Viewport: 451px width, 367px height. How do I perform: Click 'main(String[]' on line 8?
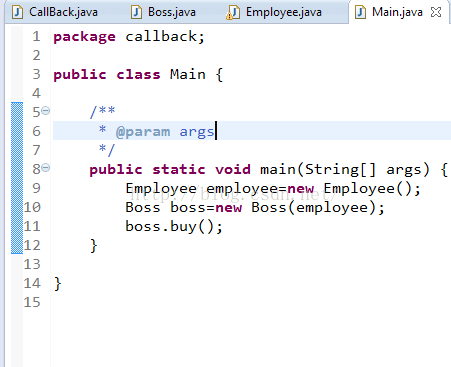tap(318, 170)
